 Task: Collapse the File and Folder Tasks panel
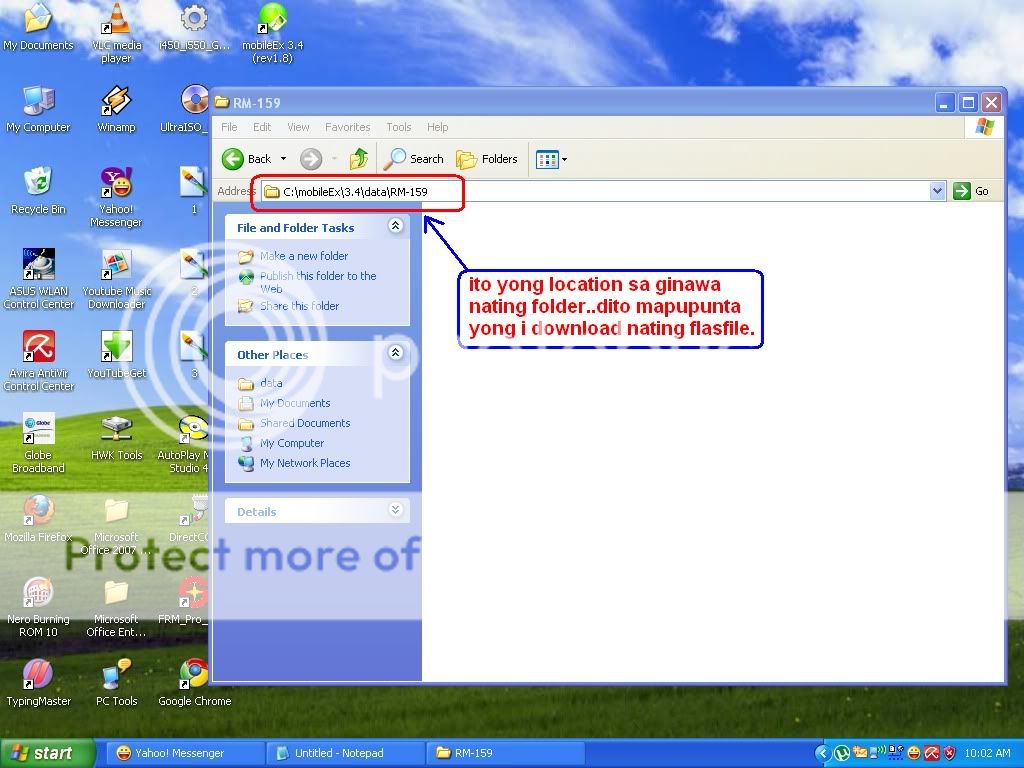395,227
